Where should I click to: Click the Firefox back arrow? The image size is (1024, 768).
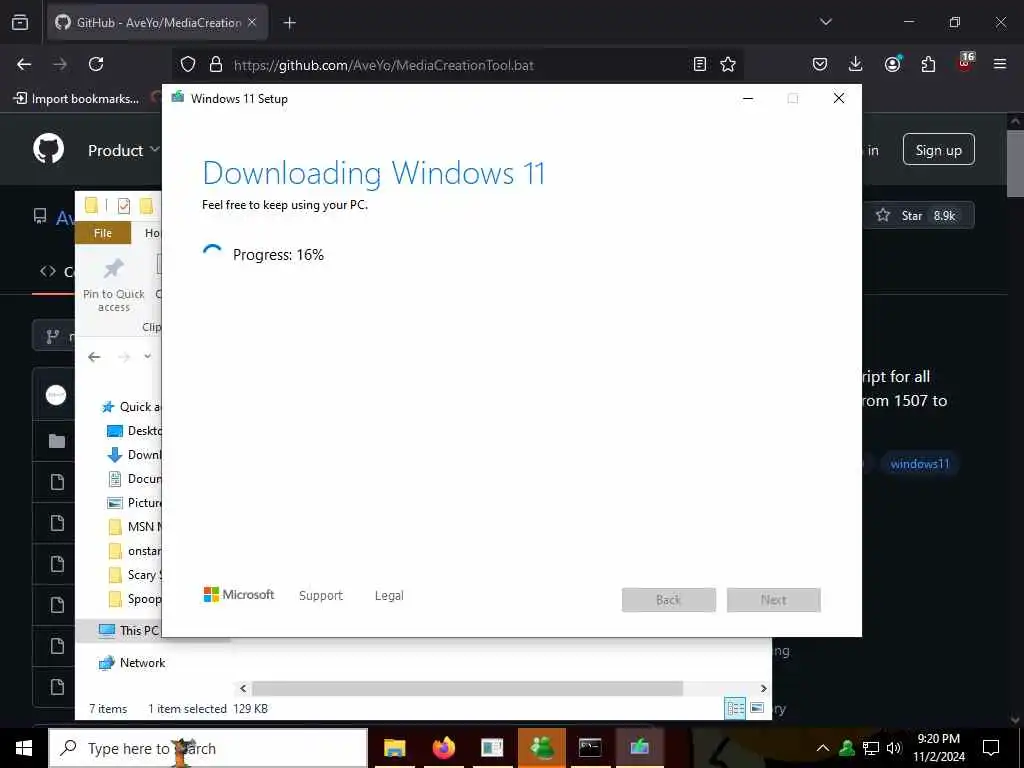[x=24, y=64]
